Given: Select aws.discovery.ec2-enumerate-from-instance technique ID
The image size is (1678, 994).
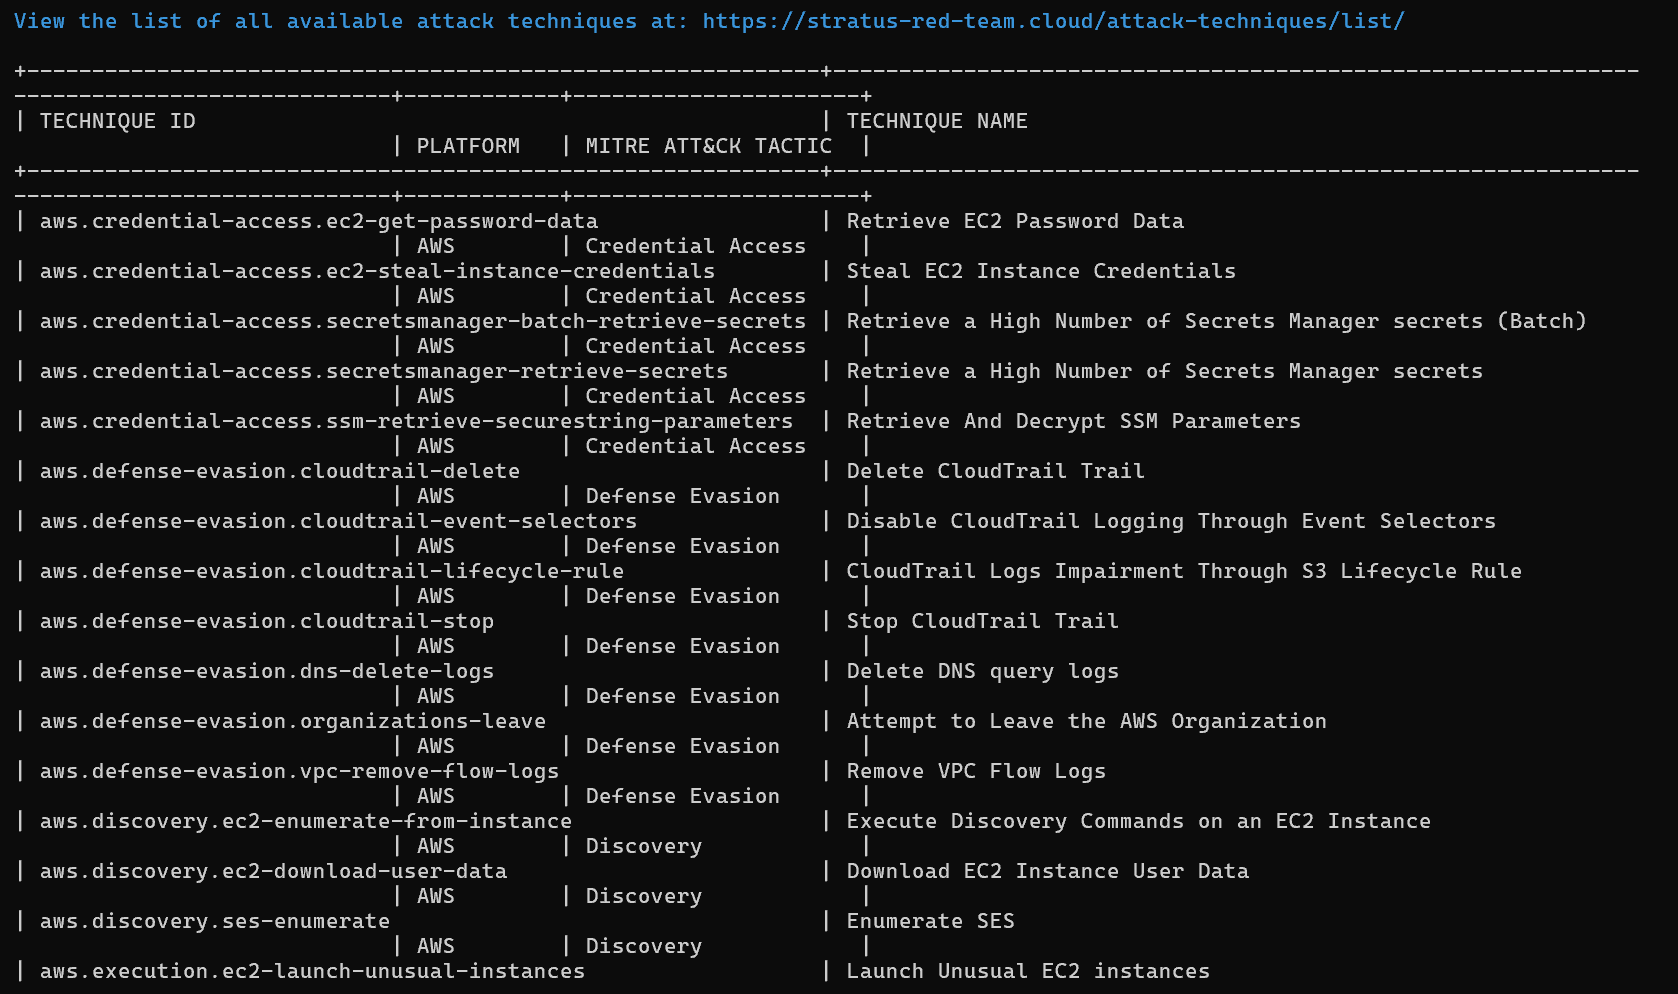Looking at the screenshot, I should [x=306, y=821].
